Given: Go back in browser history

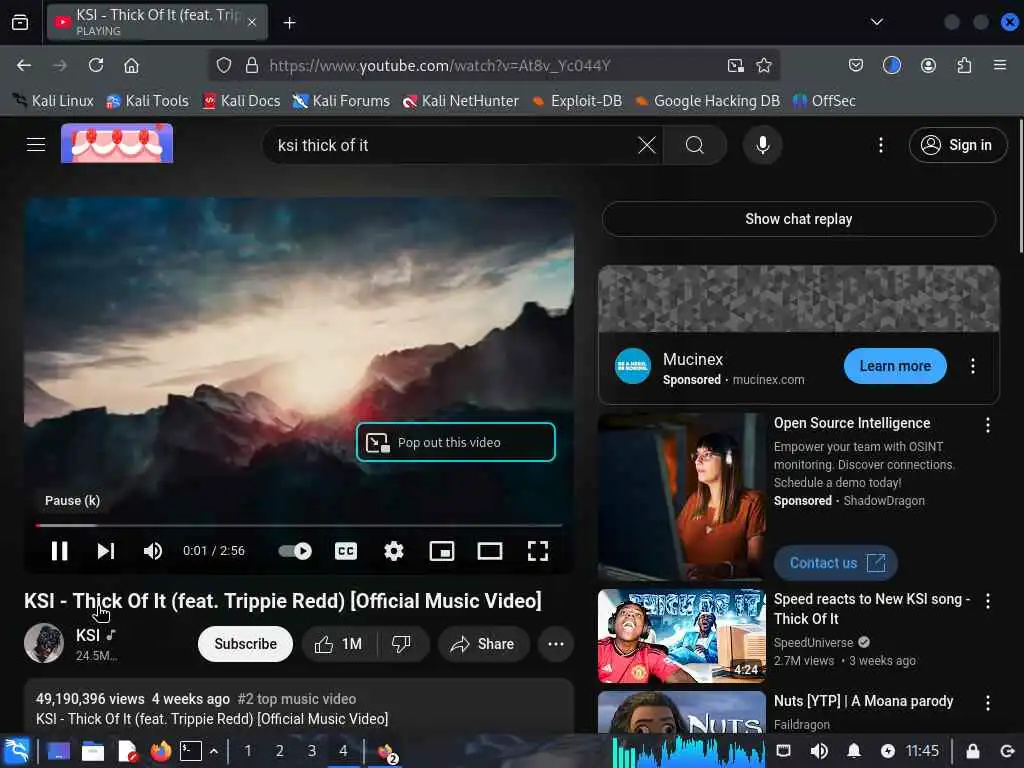Looking at the screenshot, I should coord(24,65).
